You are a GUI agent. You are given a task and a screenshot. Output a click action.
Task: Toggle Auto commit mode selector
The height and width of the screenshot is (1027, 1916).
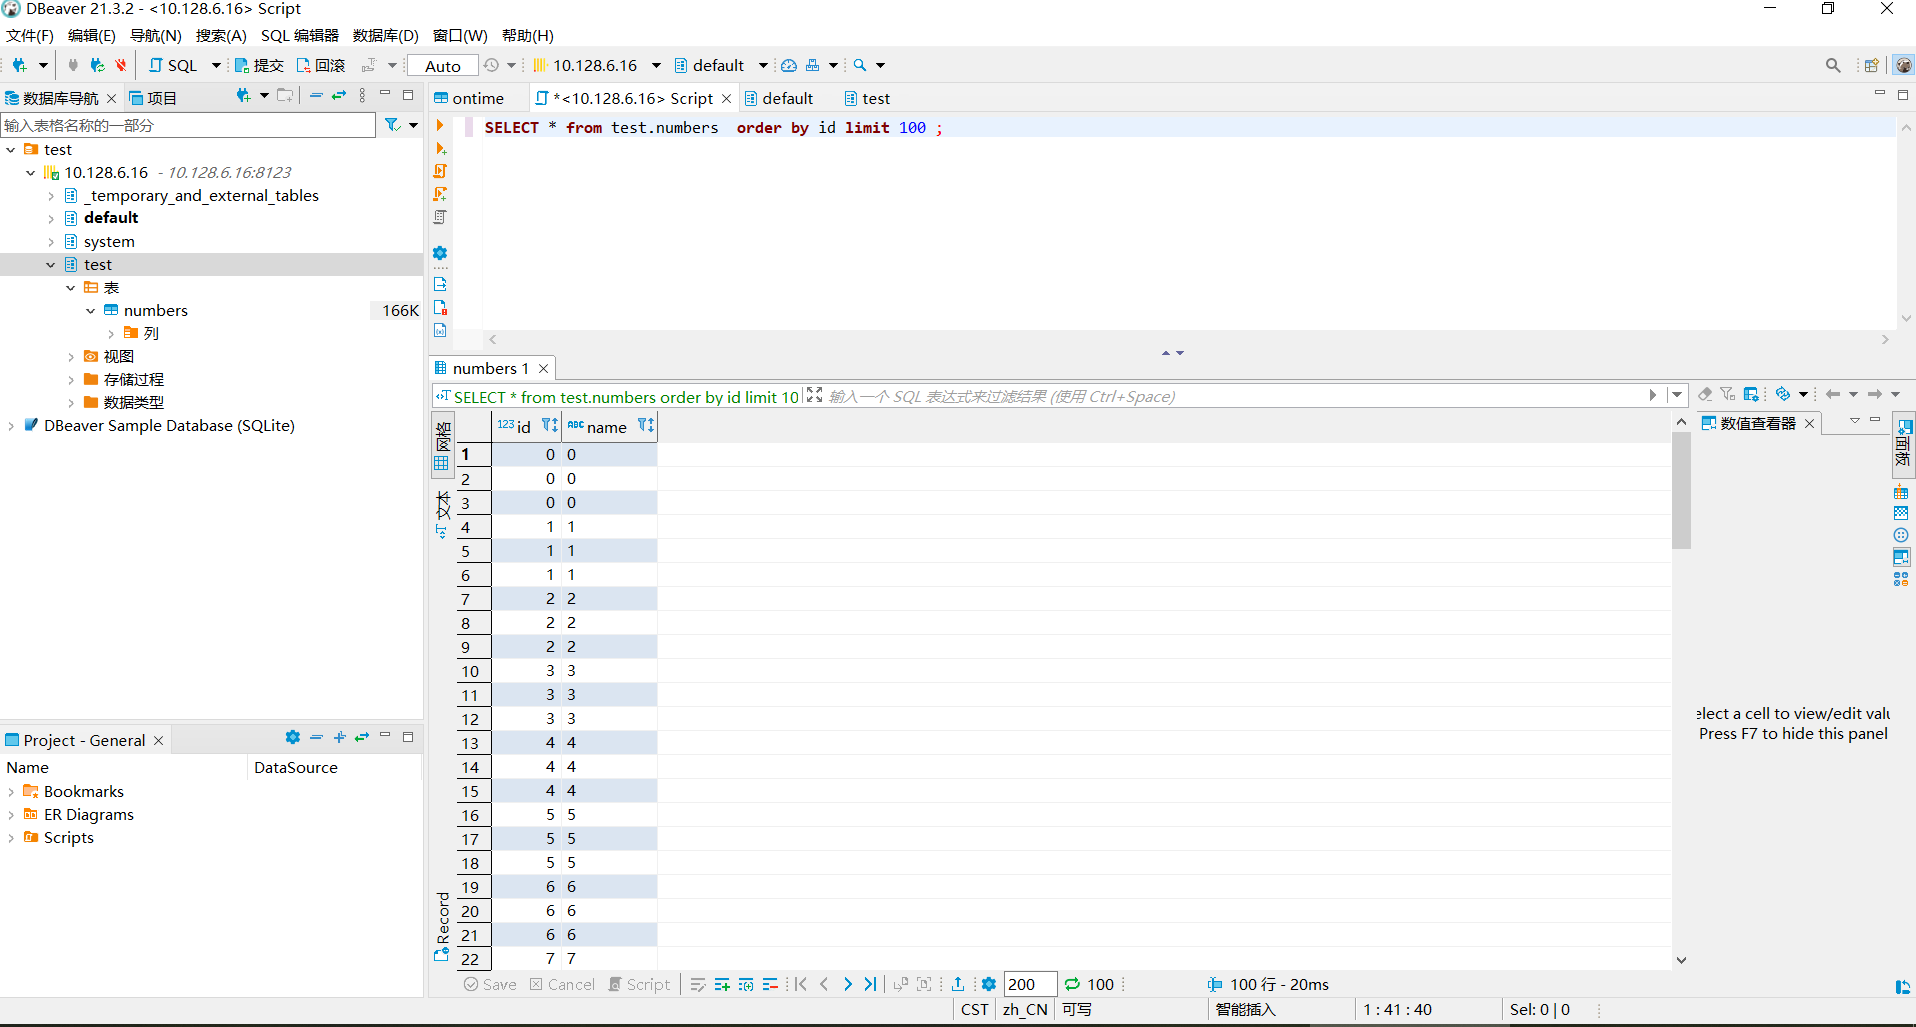pos(441,65)
